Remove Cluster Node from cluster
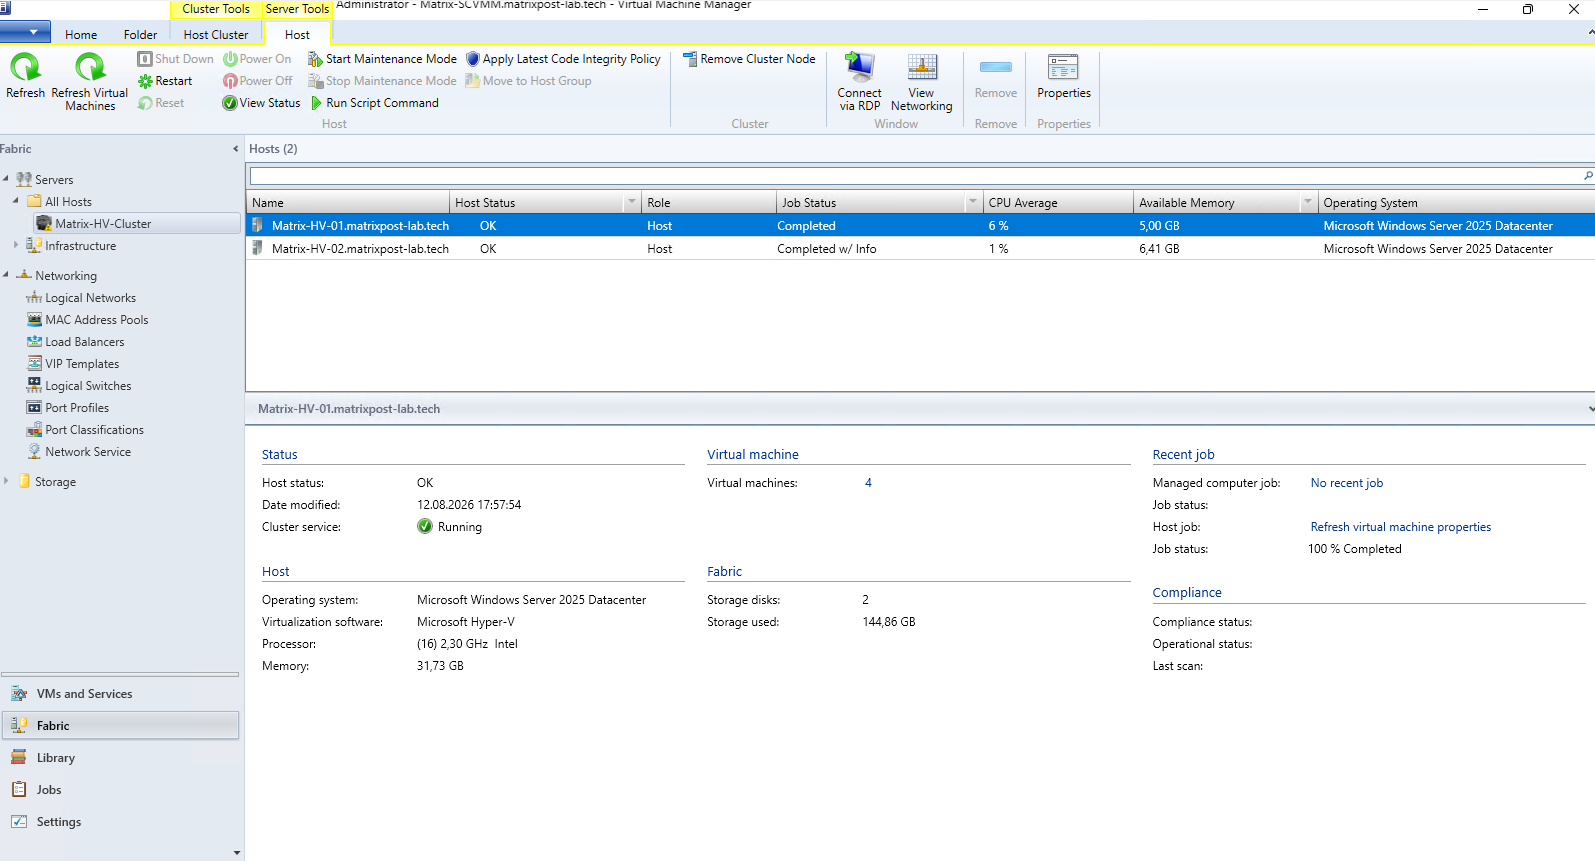Image resolution: width=1595 pixels, height=861 pixels. 749,59
